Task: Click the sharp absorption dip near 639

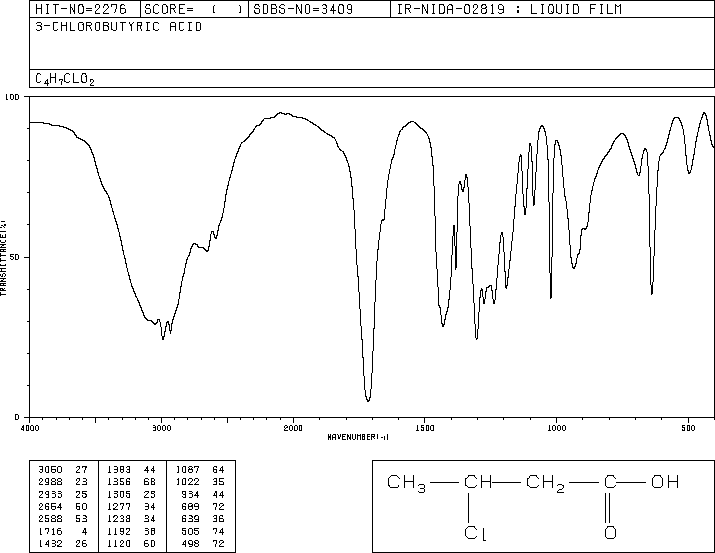Action: click(652, 293)
